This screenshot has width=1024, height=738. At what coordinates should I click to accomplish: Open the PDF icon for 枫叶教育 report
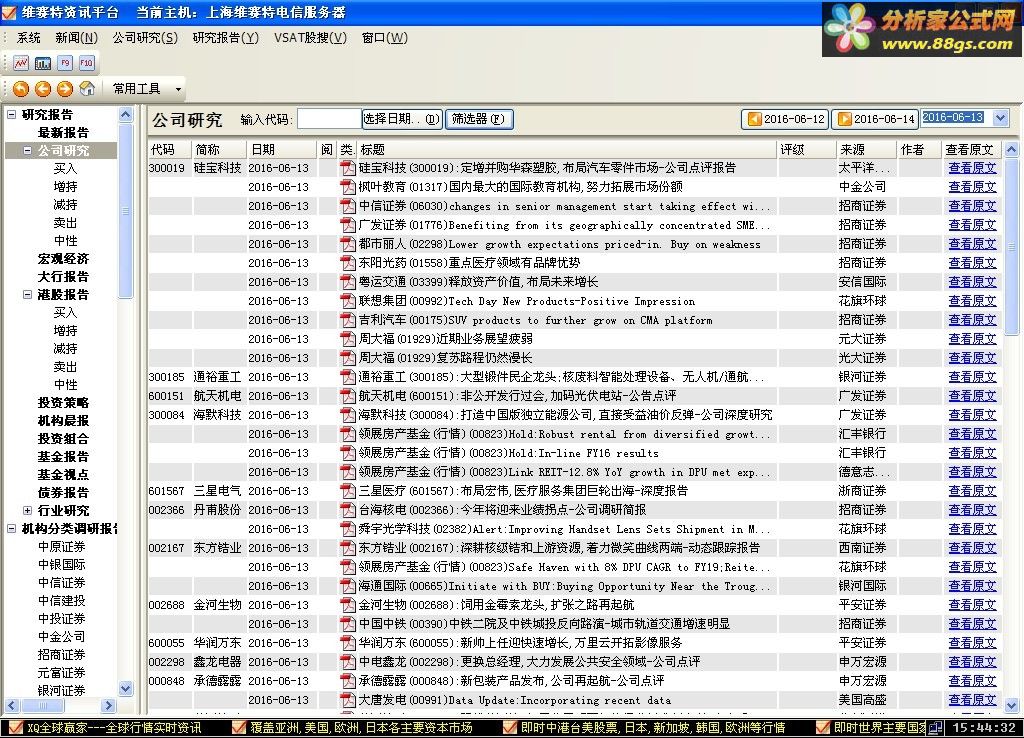click(348, 187)
